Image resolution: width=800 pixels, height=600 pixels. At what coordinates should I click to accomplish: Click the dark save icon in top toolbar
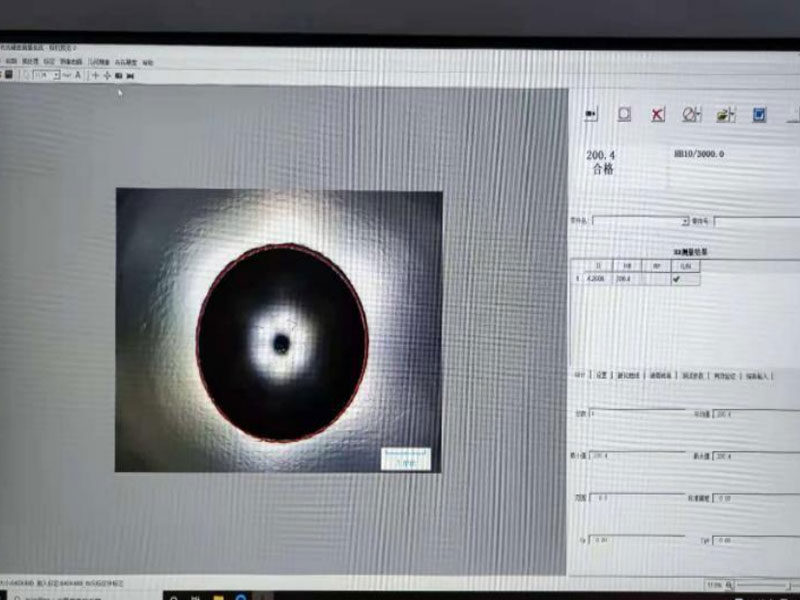pyautogui.click(x=9, y=75)
